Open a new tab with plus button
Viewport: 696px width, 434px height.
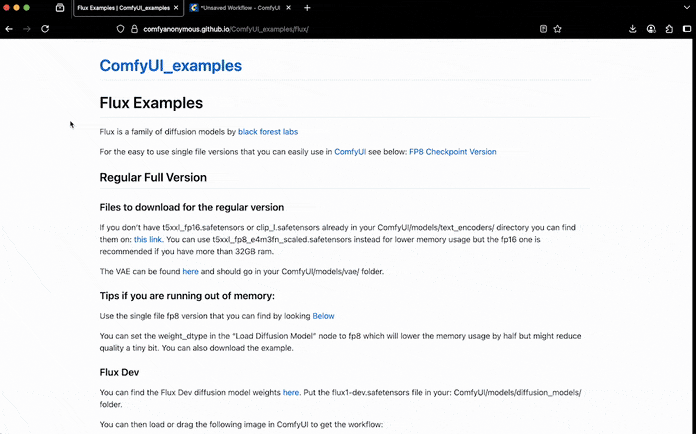pos(307,8)
